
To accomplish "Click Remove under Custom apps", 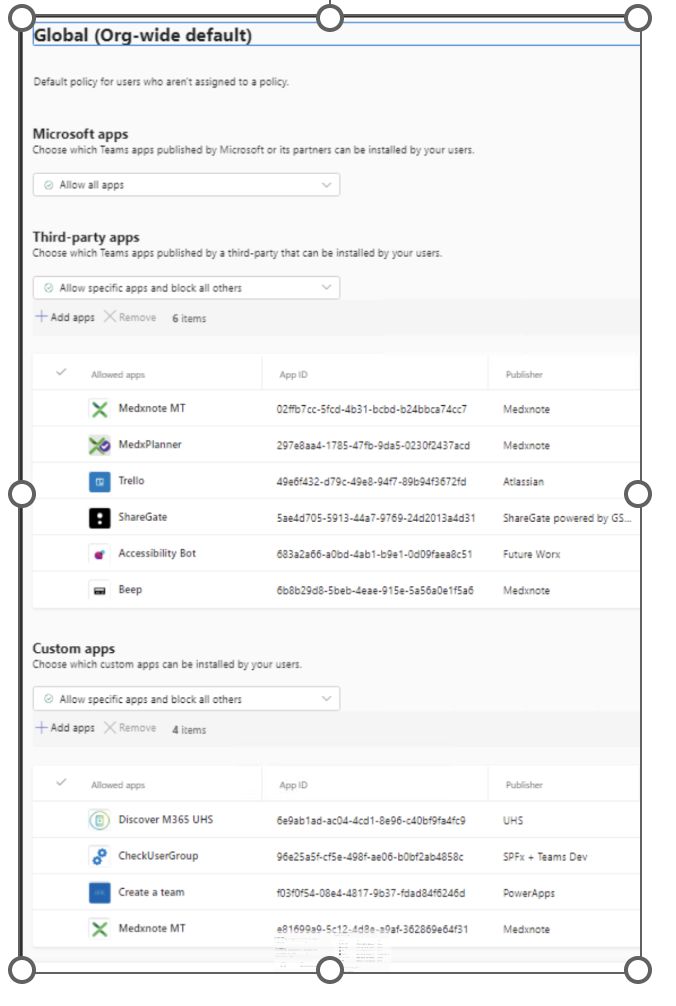I will tap(130, 728).
